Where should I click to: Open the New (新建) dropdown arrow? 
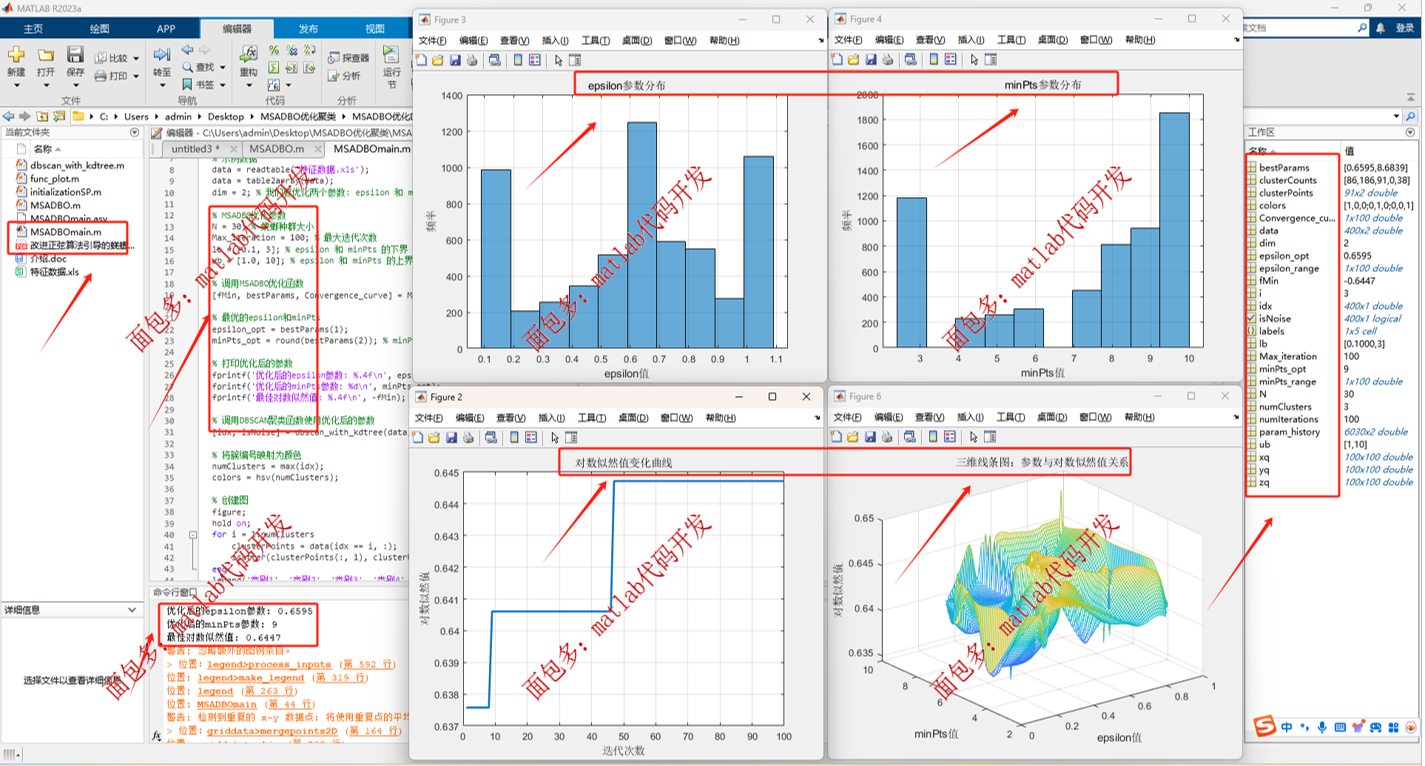click(16, 85)
